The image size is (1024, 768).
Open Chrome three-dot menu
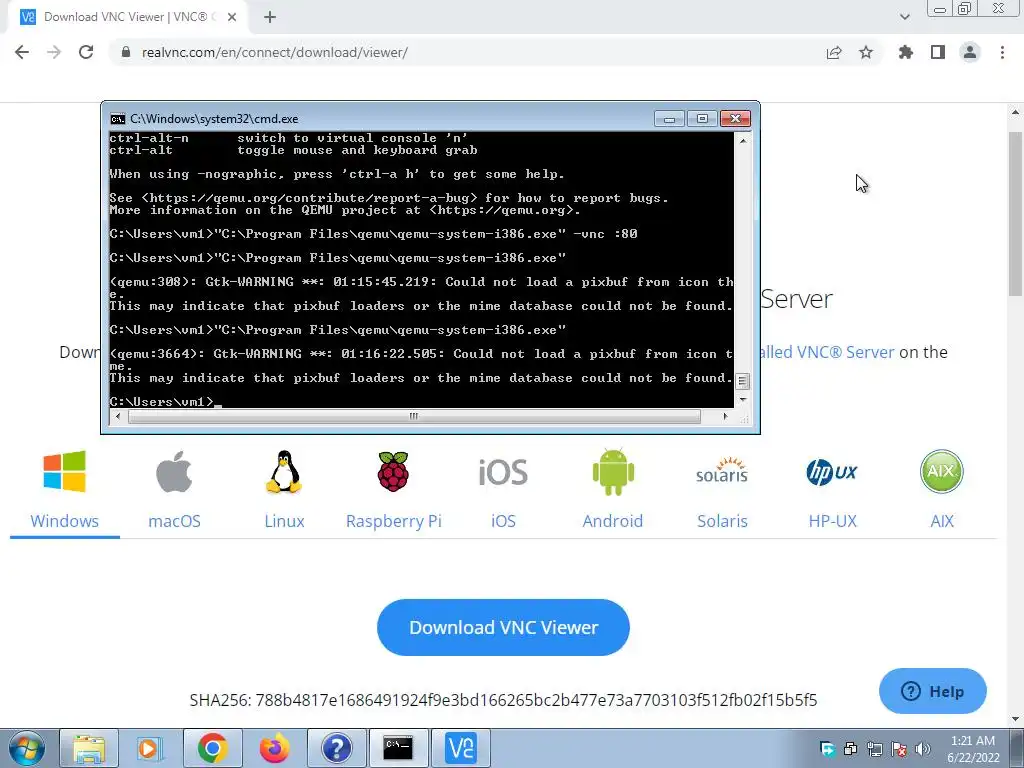pos(1002,52)
